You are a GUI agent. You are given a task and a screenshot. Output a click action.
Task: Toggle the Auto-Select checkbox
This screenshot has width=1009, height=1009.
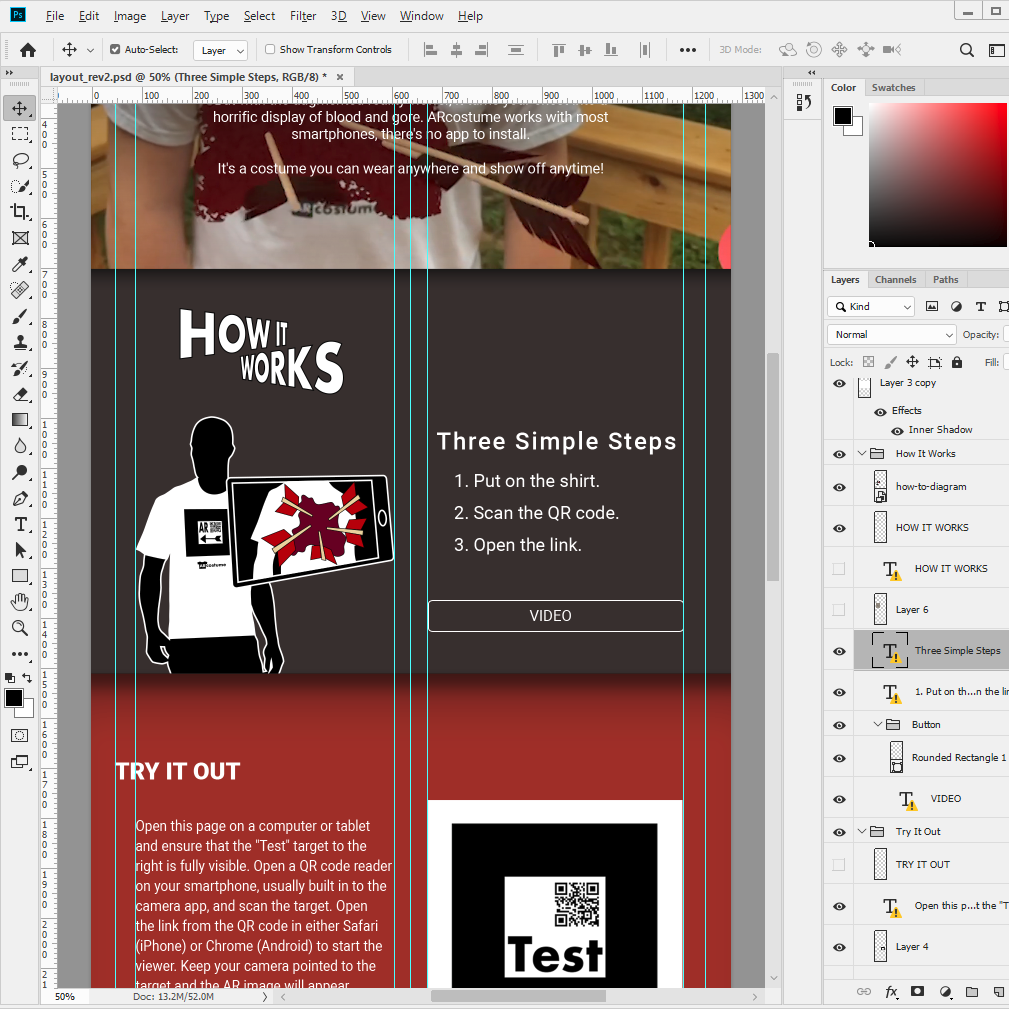(115, 50)
